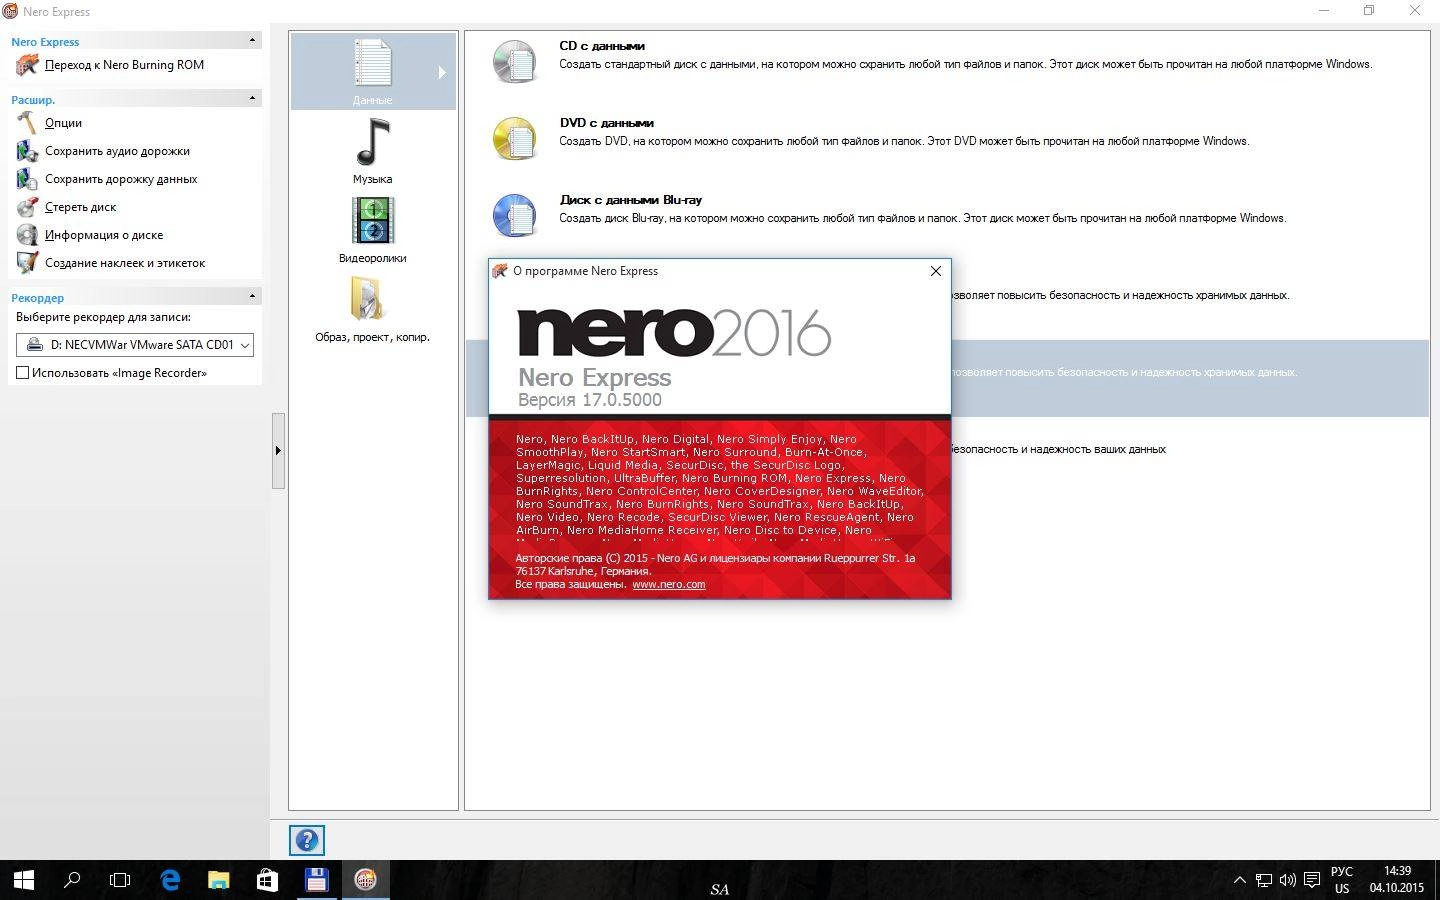Select the DVD с данными option
The image size is (1440, 900).
[x=606, y=123]
